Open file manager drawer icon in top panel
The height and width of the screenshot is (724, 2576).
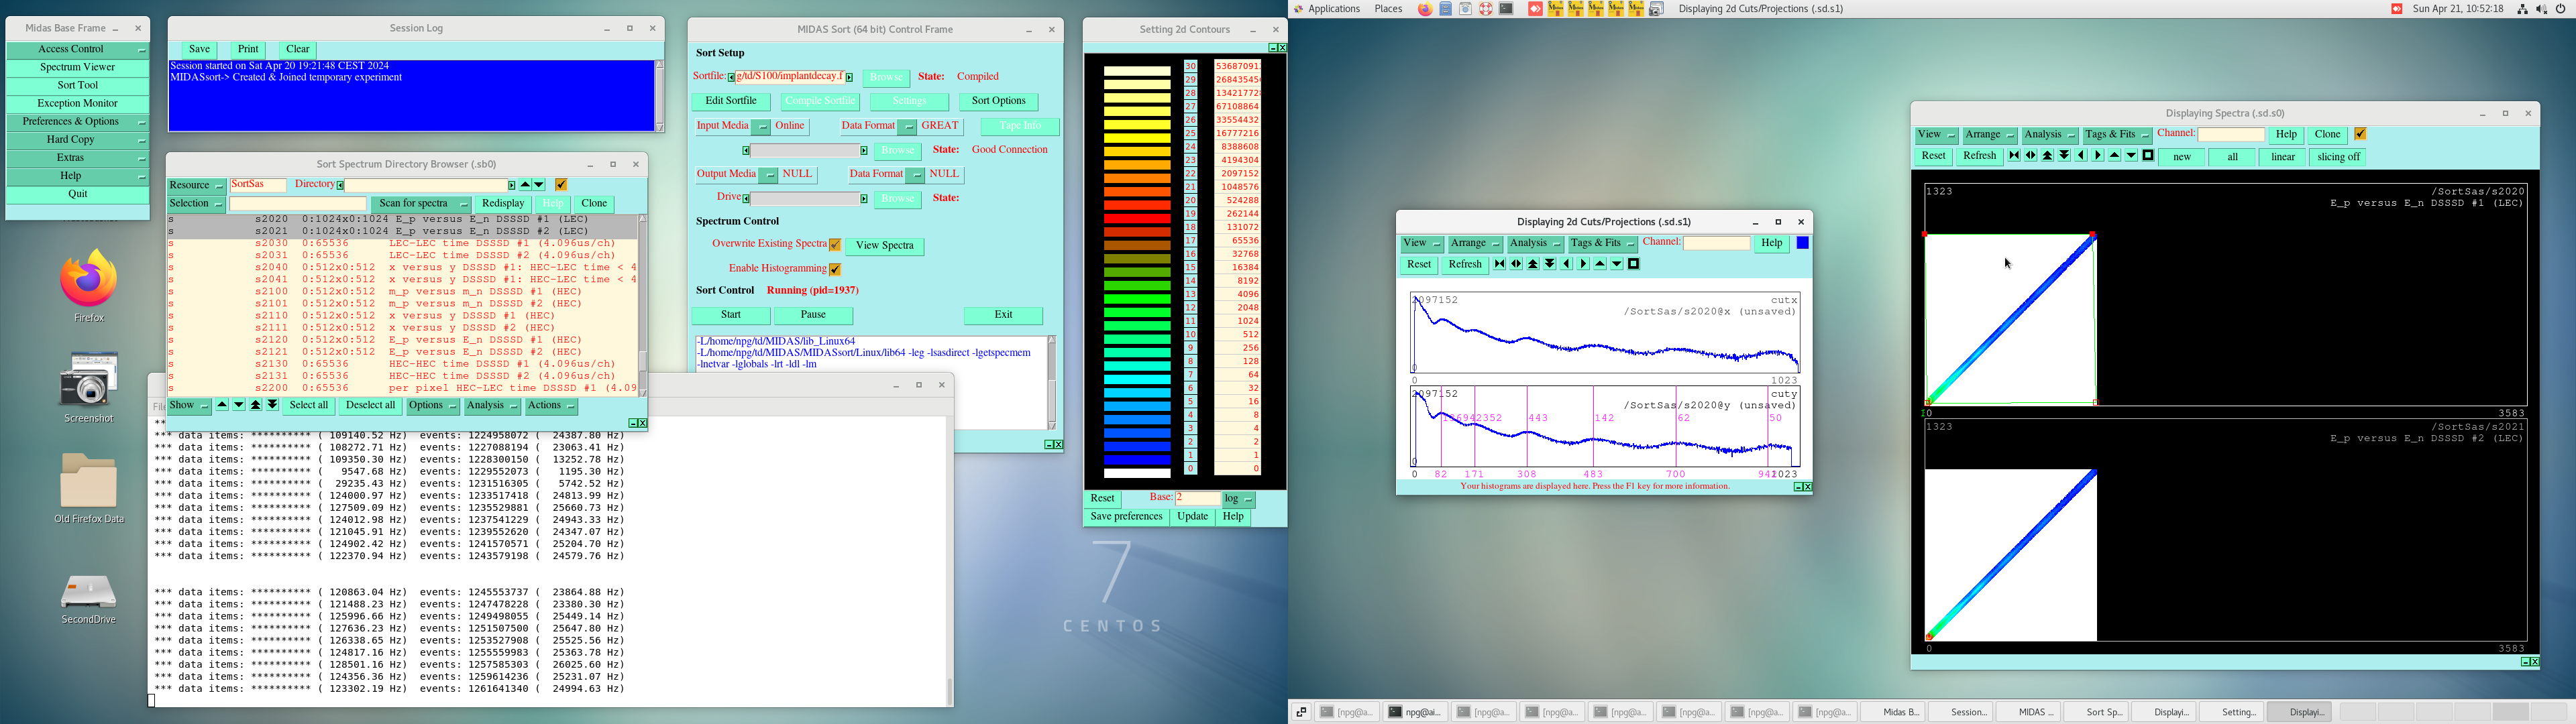pyautogui.click(x=1445, y=9)
